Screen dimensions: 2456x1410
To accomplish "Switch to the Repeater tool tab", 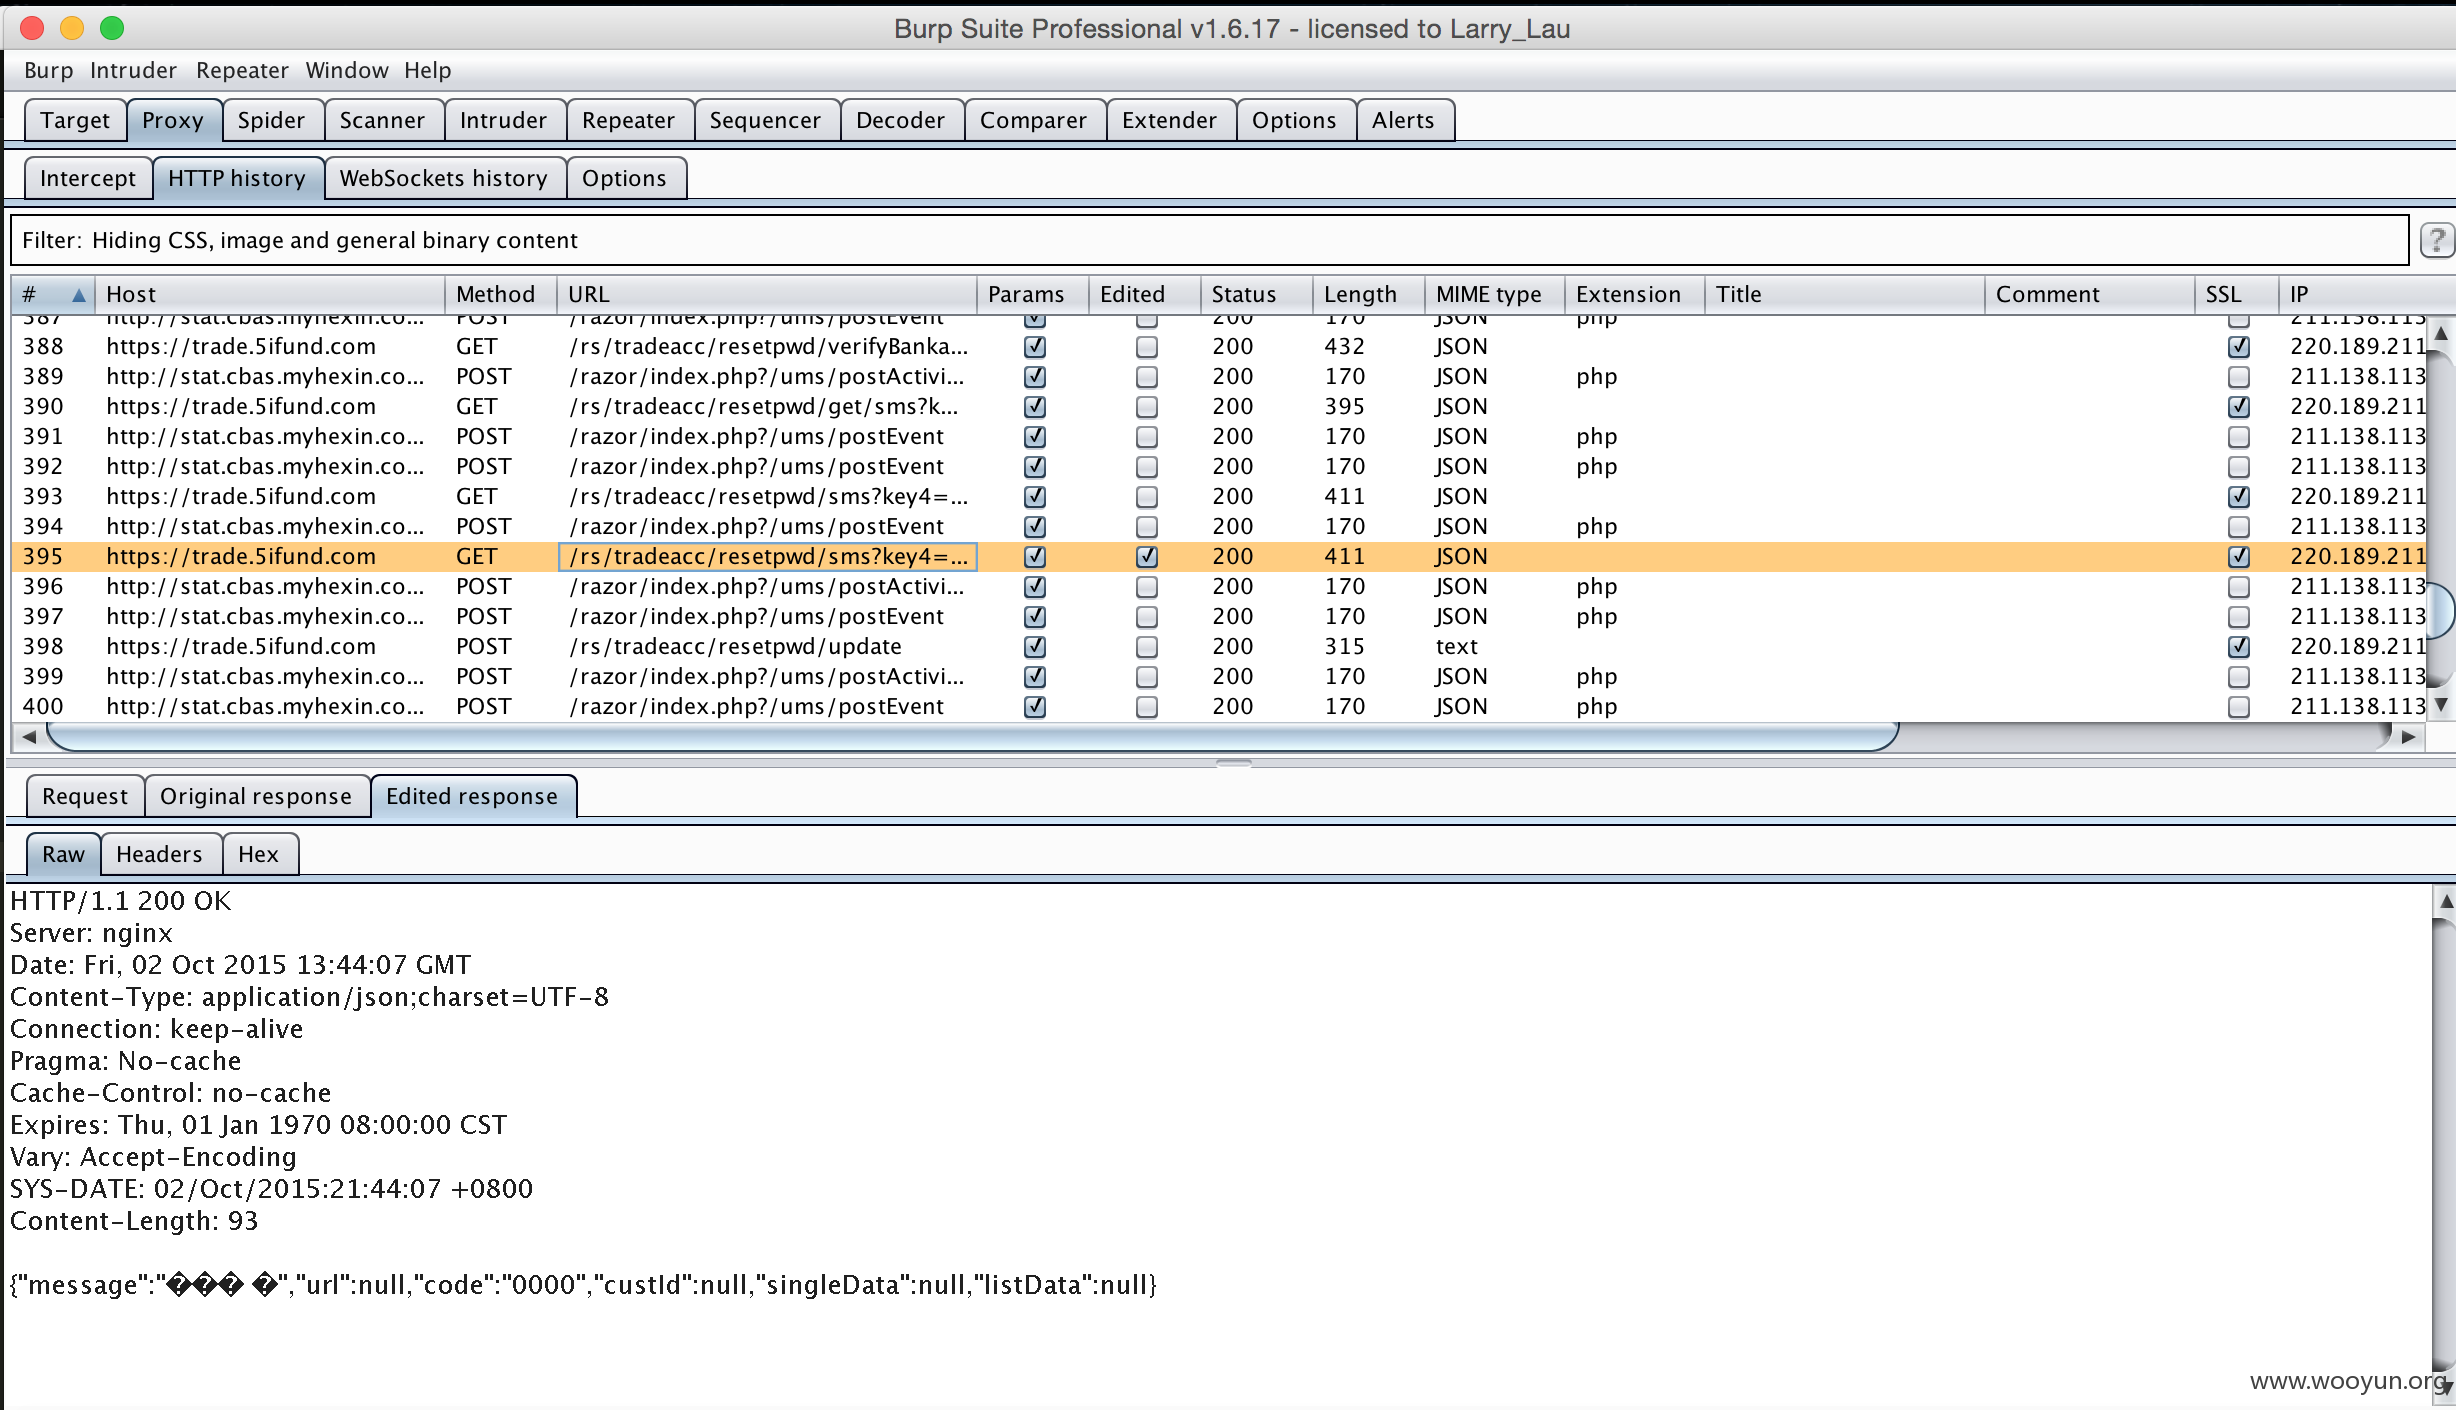I will [x=628, y=120].
